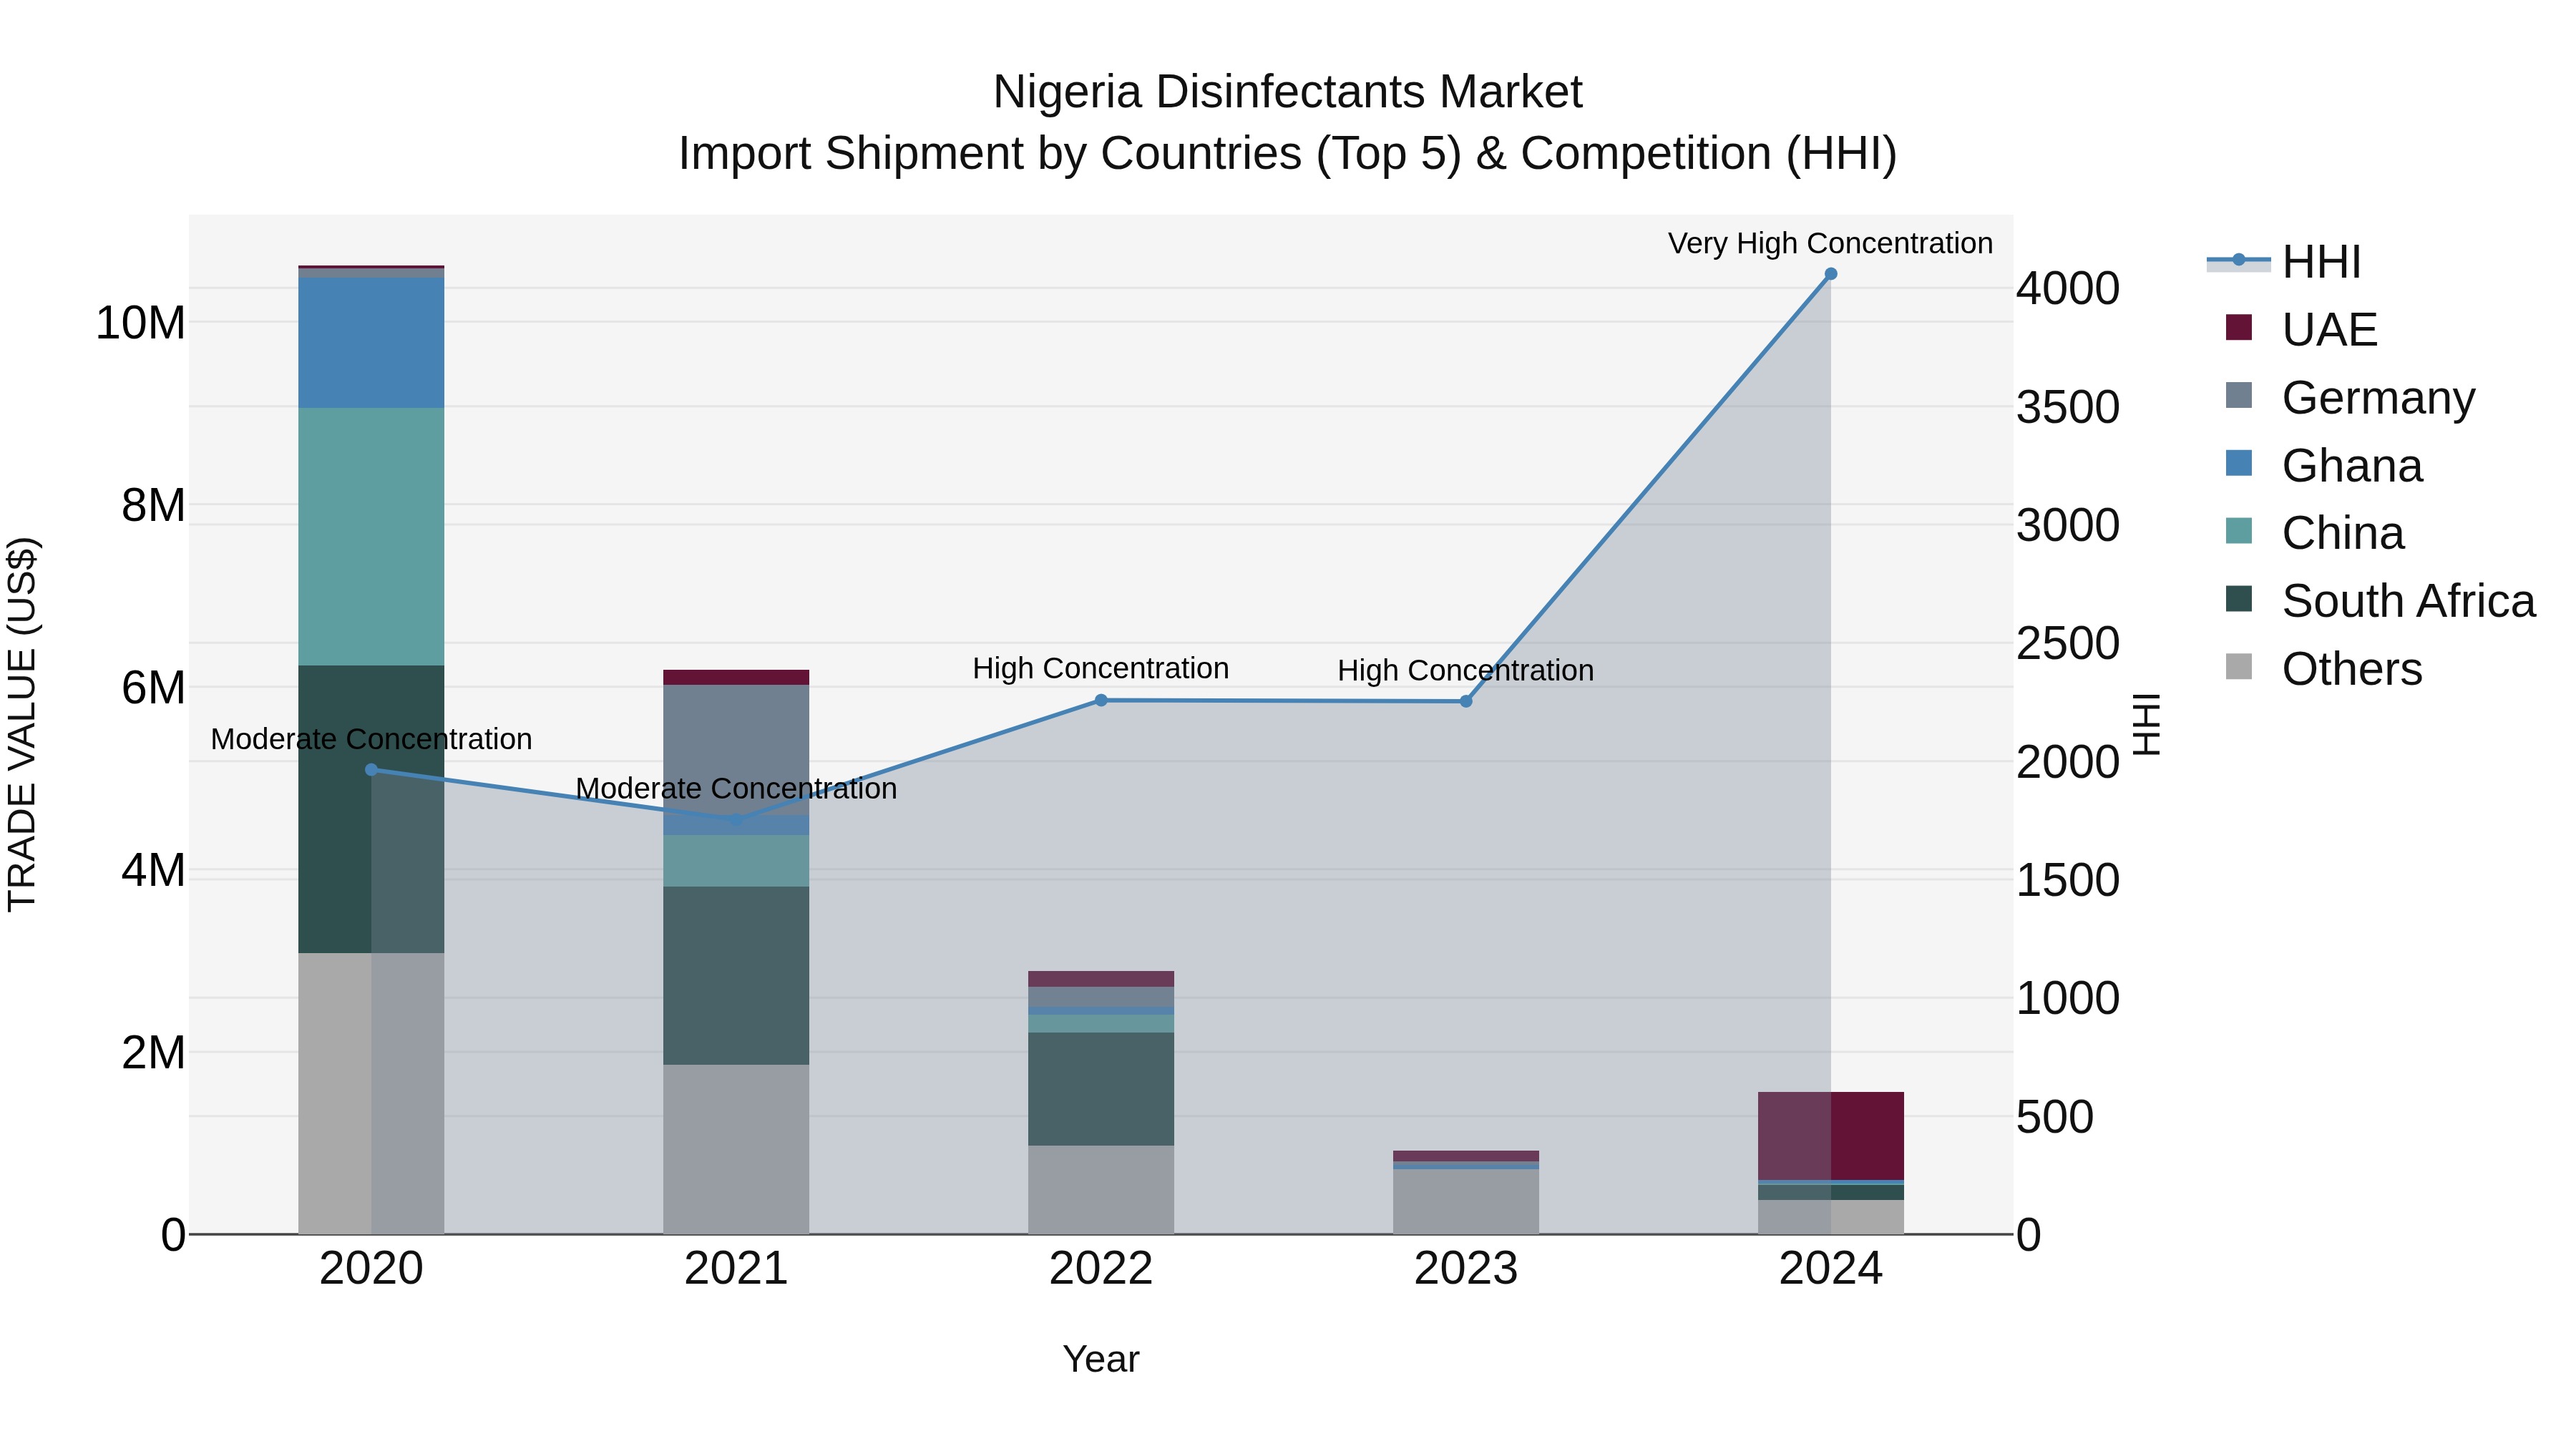Screen dimensions: 2576x1449
Task: Click the 'Very High Concentration' annotation
Action: point(1830,243)
